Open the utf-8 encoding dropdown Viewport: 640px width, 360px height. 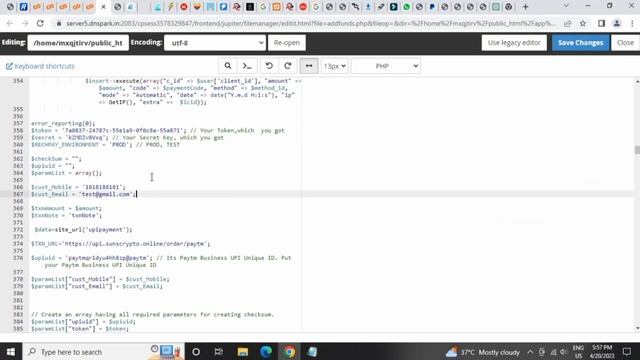click(215, 42)
